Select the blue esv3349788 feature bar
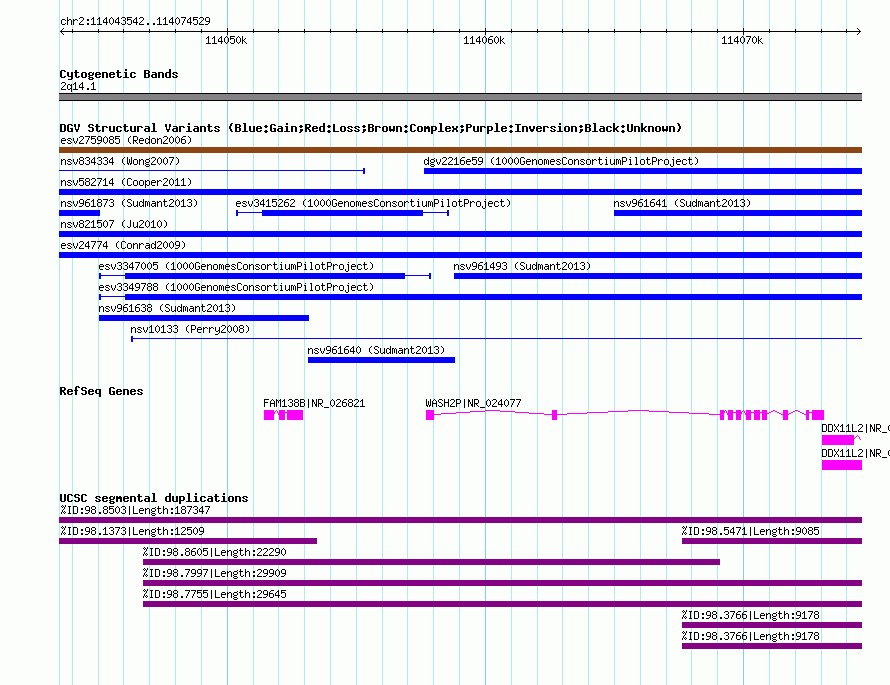890x685 pixels. coord(480,297)
